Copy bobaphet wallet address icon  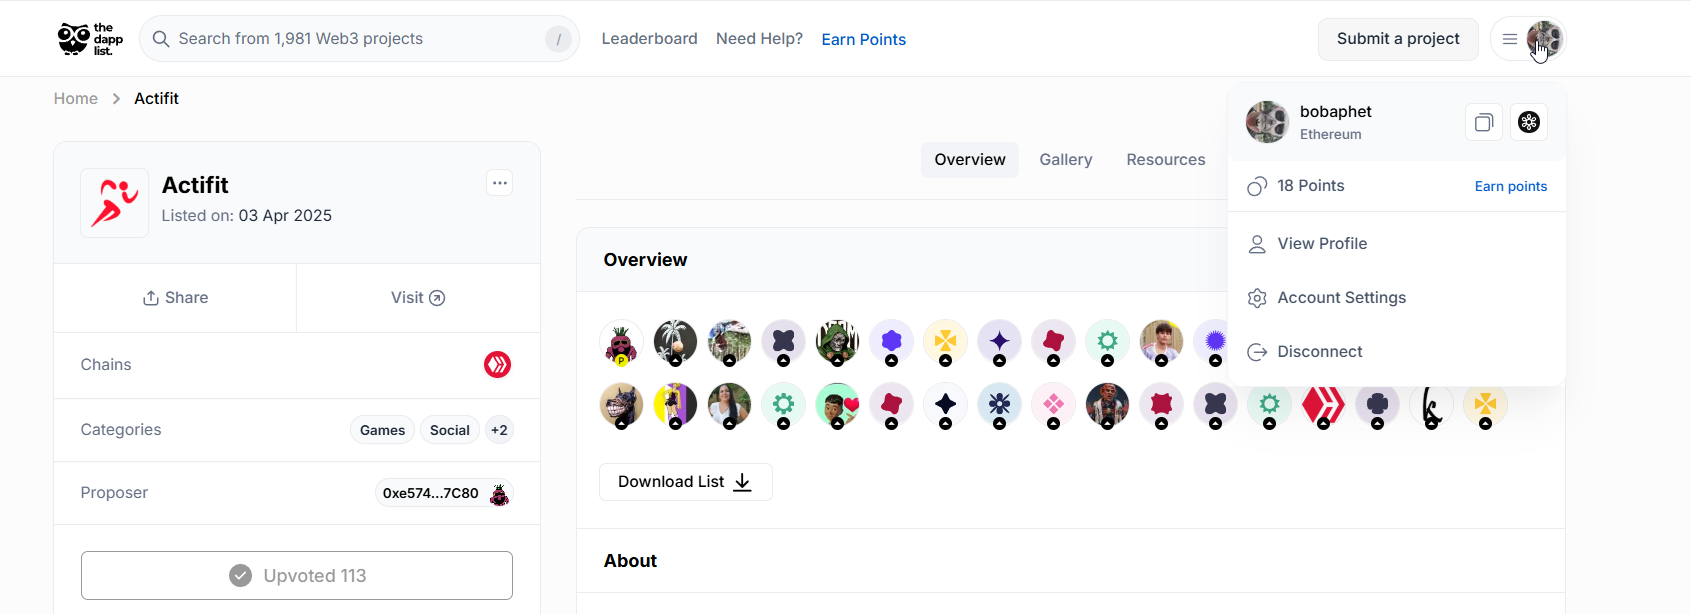pos(1484,122)
